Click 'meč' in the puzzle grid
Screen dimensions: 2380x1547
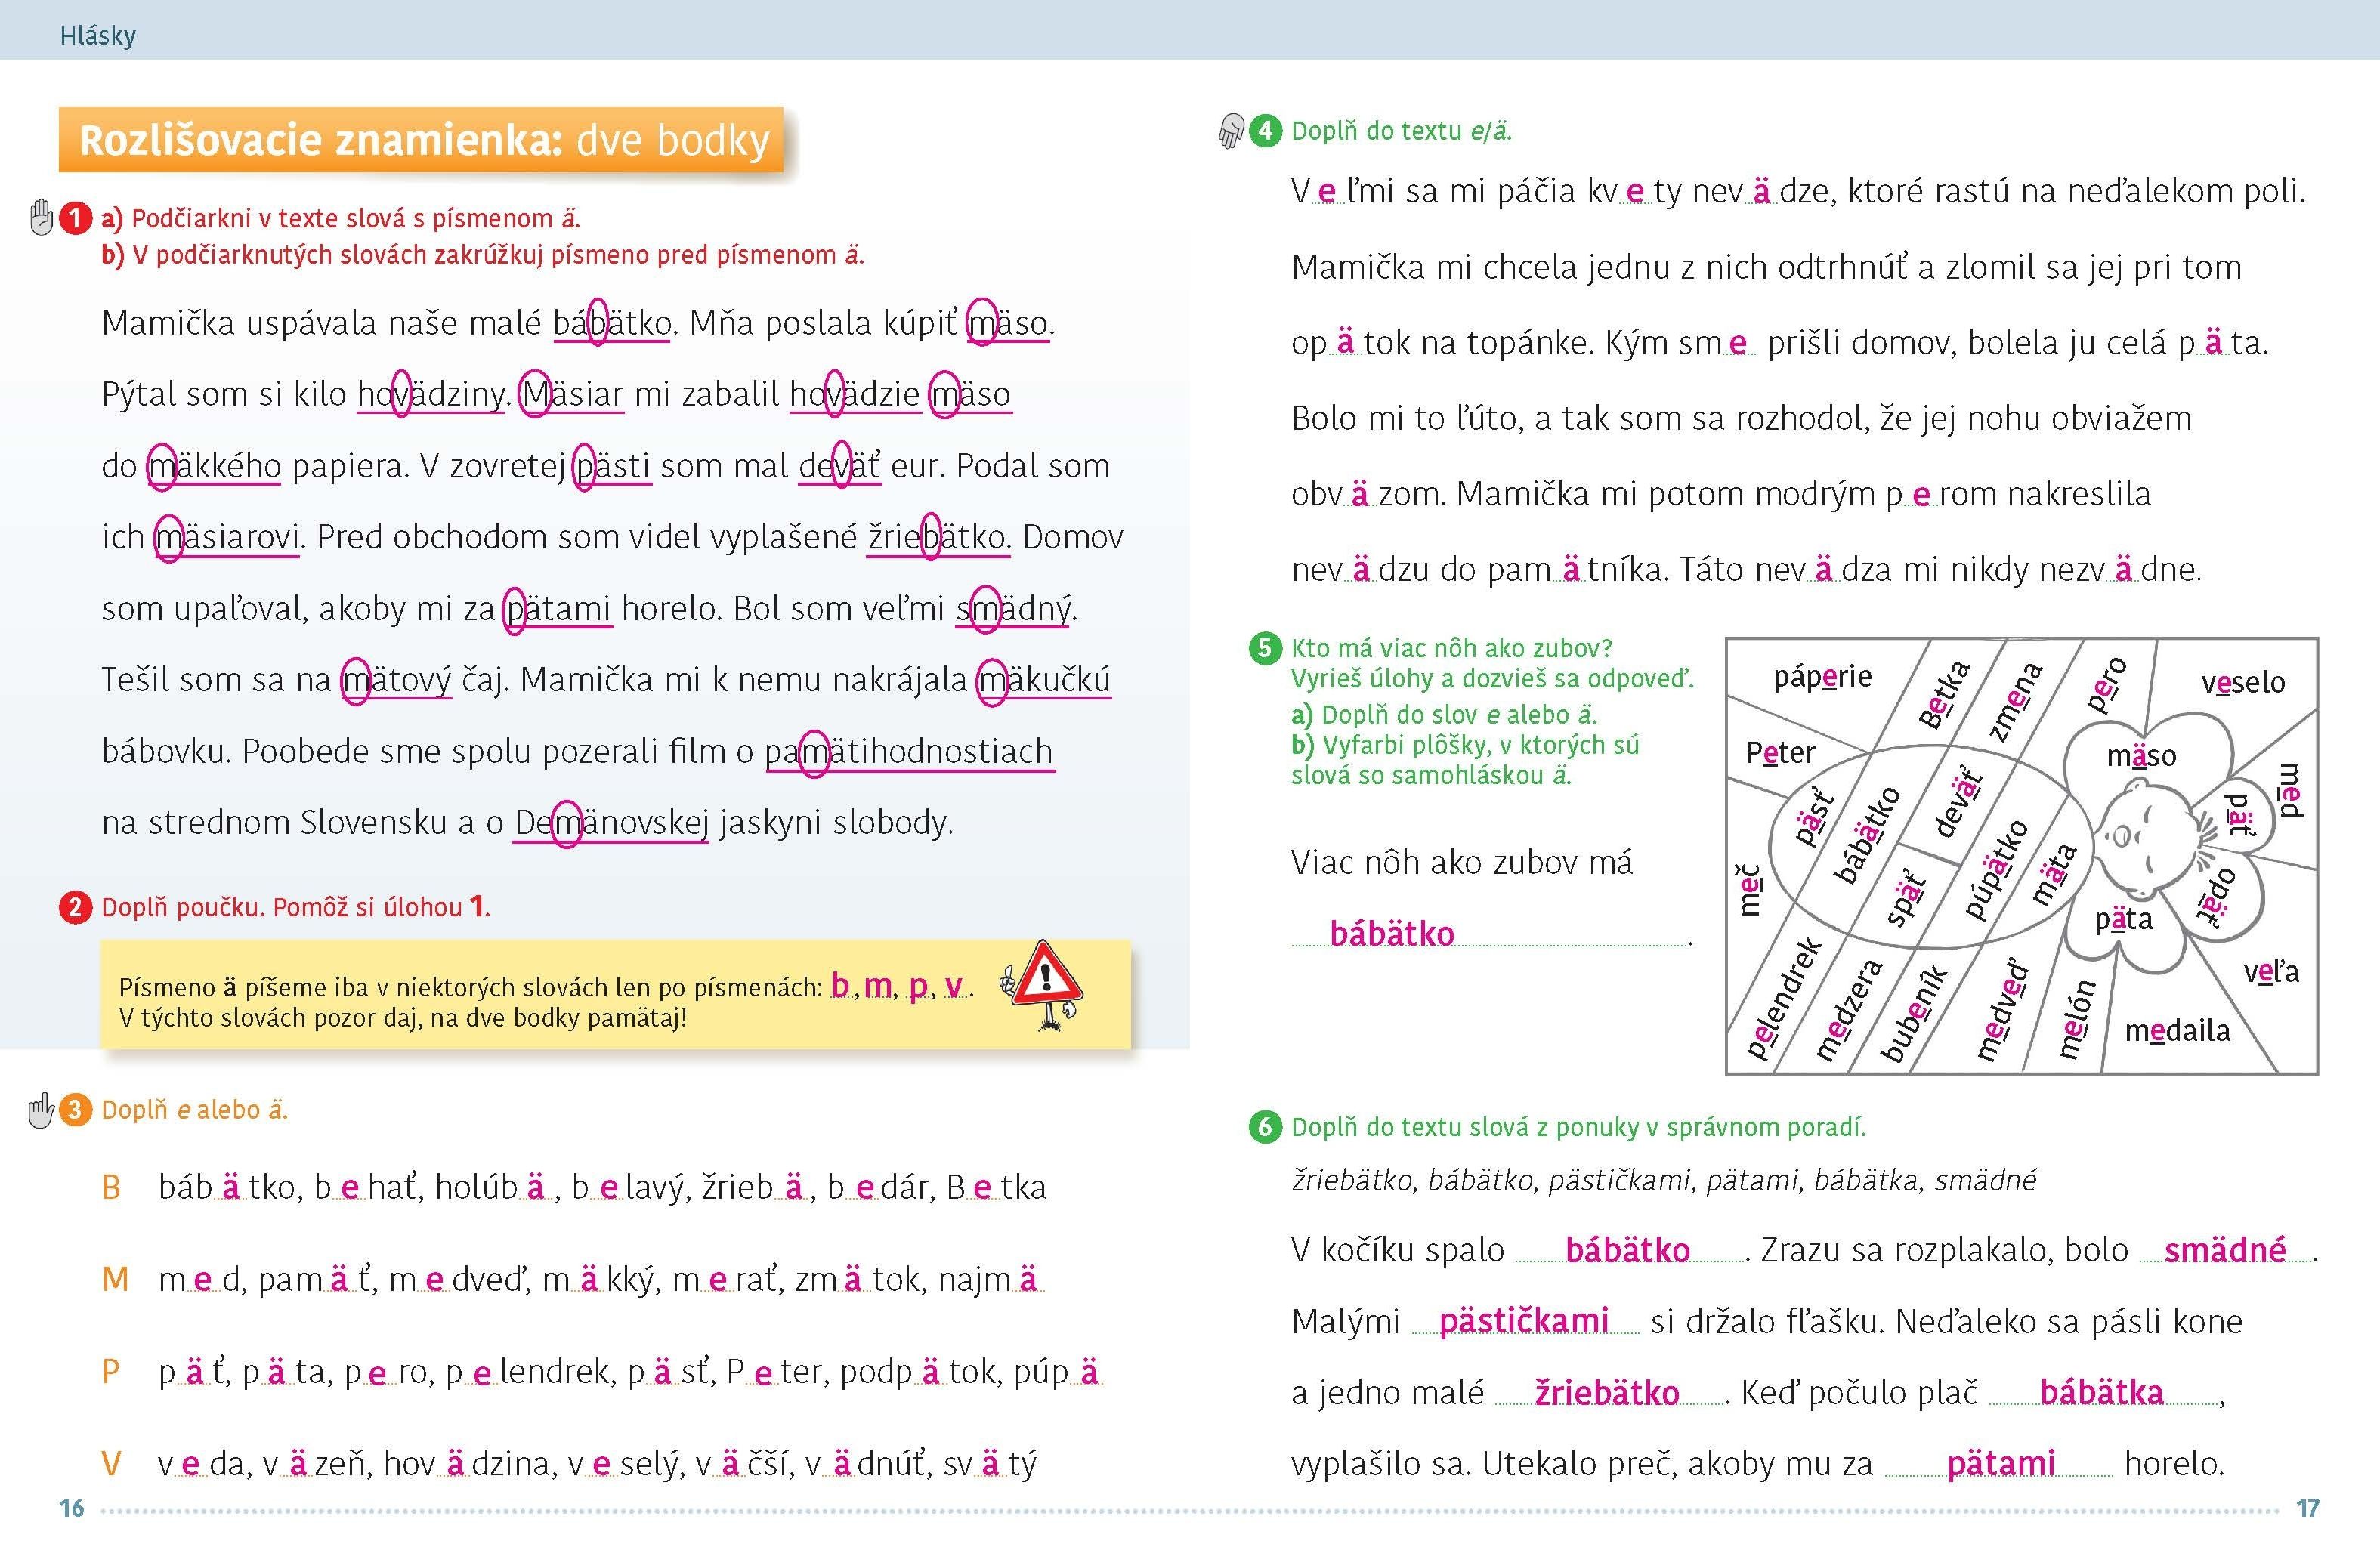click(x=1750, y=890)
